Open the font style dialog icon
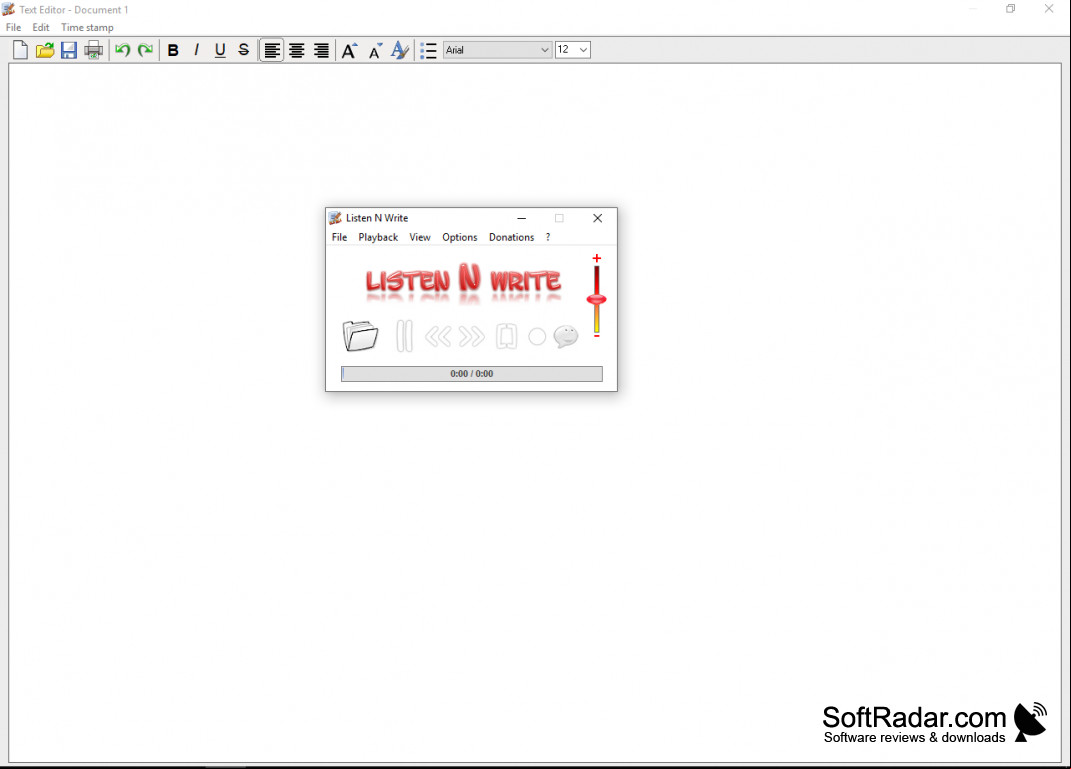 400,50
